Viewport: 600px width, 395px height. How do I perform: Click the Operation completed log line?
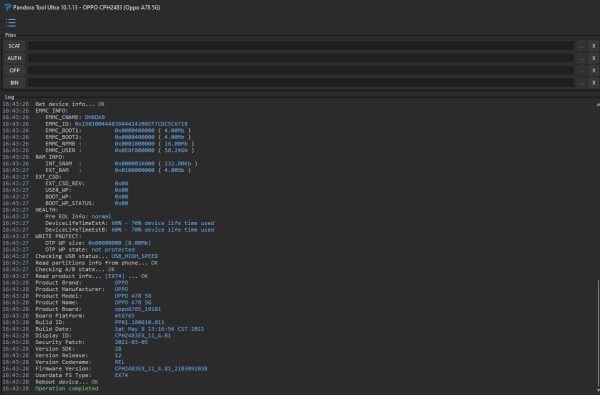pyautogui.click(x=67, y=388)
